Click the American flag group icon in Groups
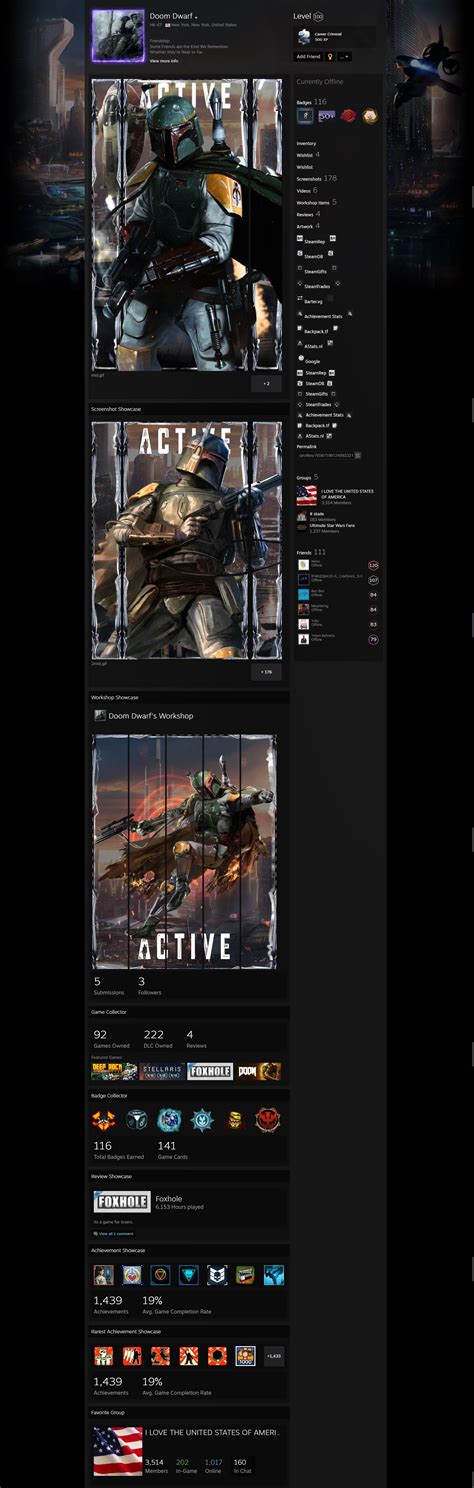 [307, 497]
